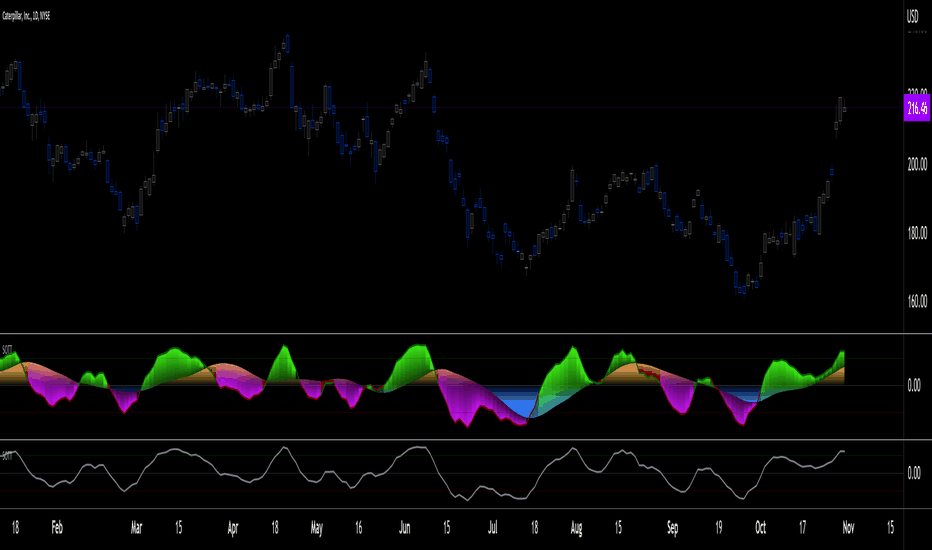Click the Sep date label
Screen dimensions: 932x550
click(x=672, y=527)
